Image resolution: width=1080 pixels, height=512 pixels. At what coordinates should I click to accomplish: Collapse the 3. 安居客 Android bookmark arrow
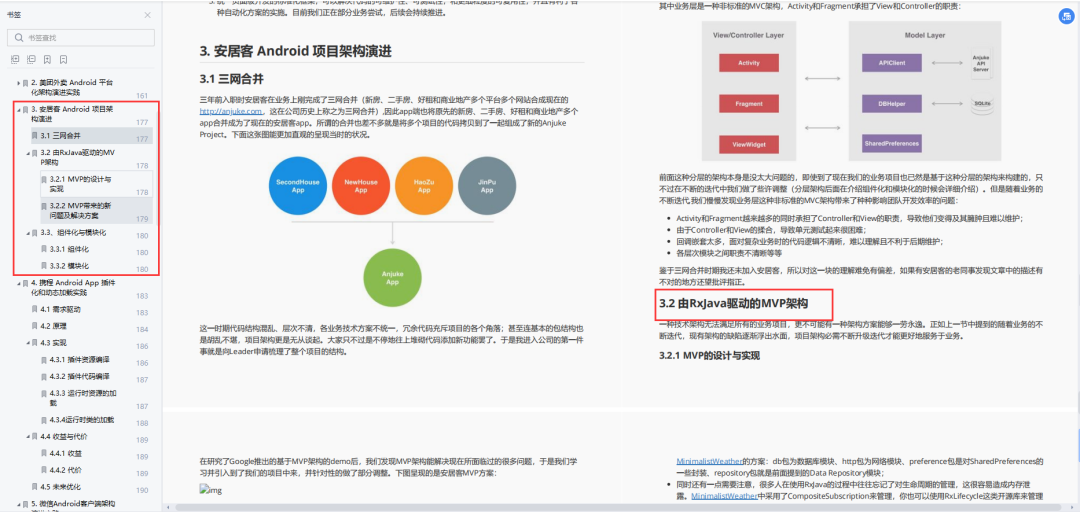click(18, 110)
